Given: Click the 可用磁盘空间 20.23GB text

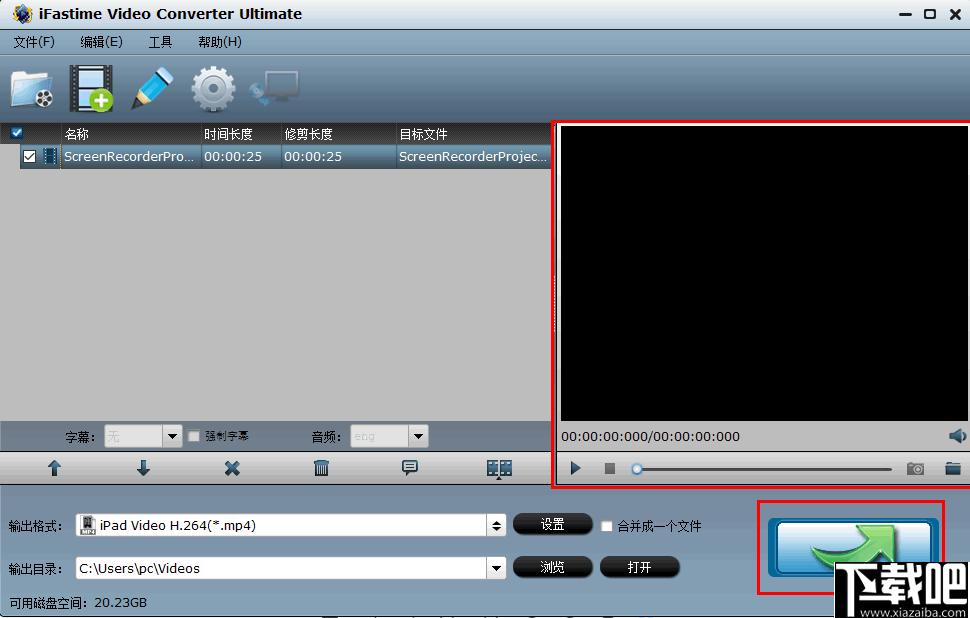Looking at the screenshot, I should coord(78,602).
